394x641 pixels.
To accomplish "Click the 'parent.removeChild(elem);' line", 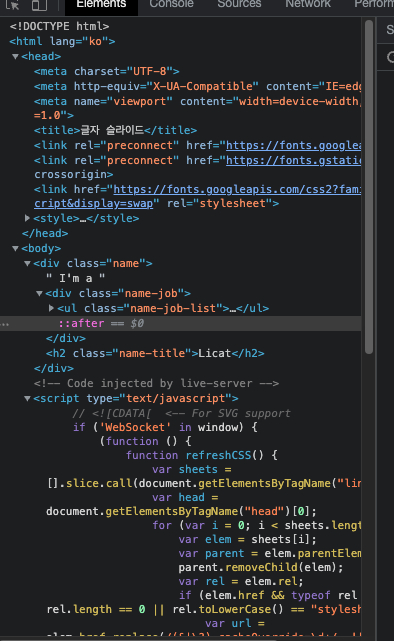I will tap(261, 567).
